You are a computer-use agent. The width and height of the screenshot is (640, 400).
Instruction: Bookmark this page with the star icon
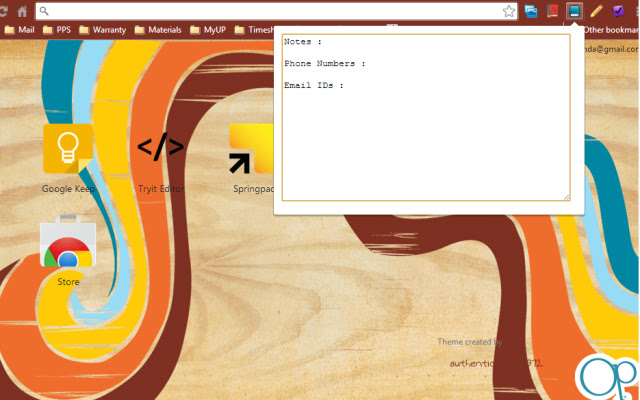pyautogui.click(x=509, y=11)
